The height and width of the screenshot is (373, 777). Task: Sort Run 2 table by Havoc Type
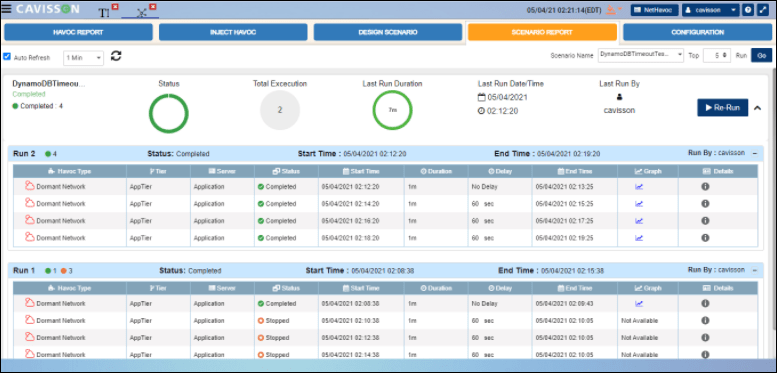click(69, 171)
